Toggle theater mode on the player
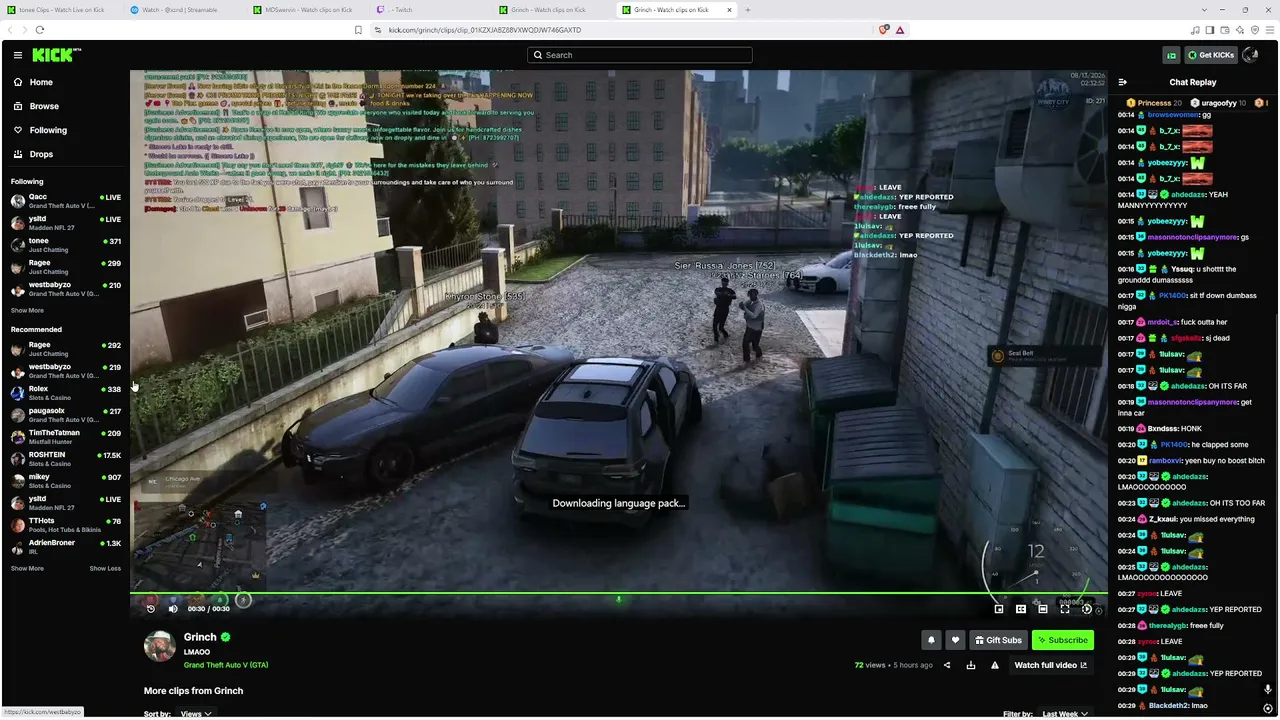The height and width of the screenshot is (720, 1280). (1043, 608)
